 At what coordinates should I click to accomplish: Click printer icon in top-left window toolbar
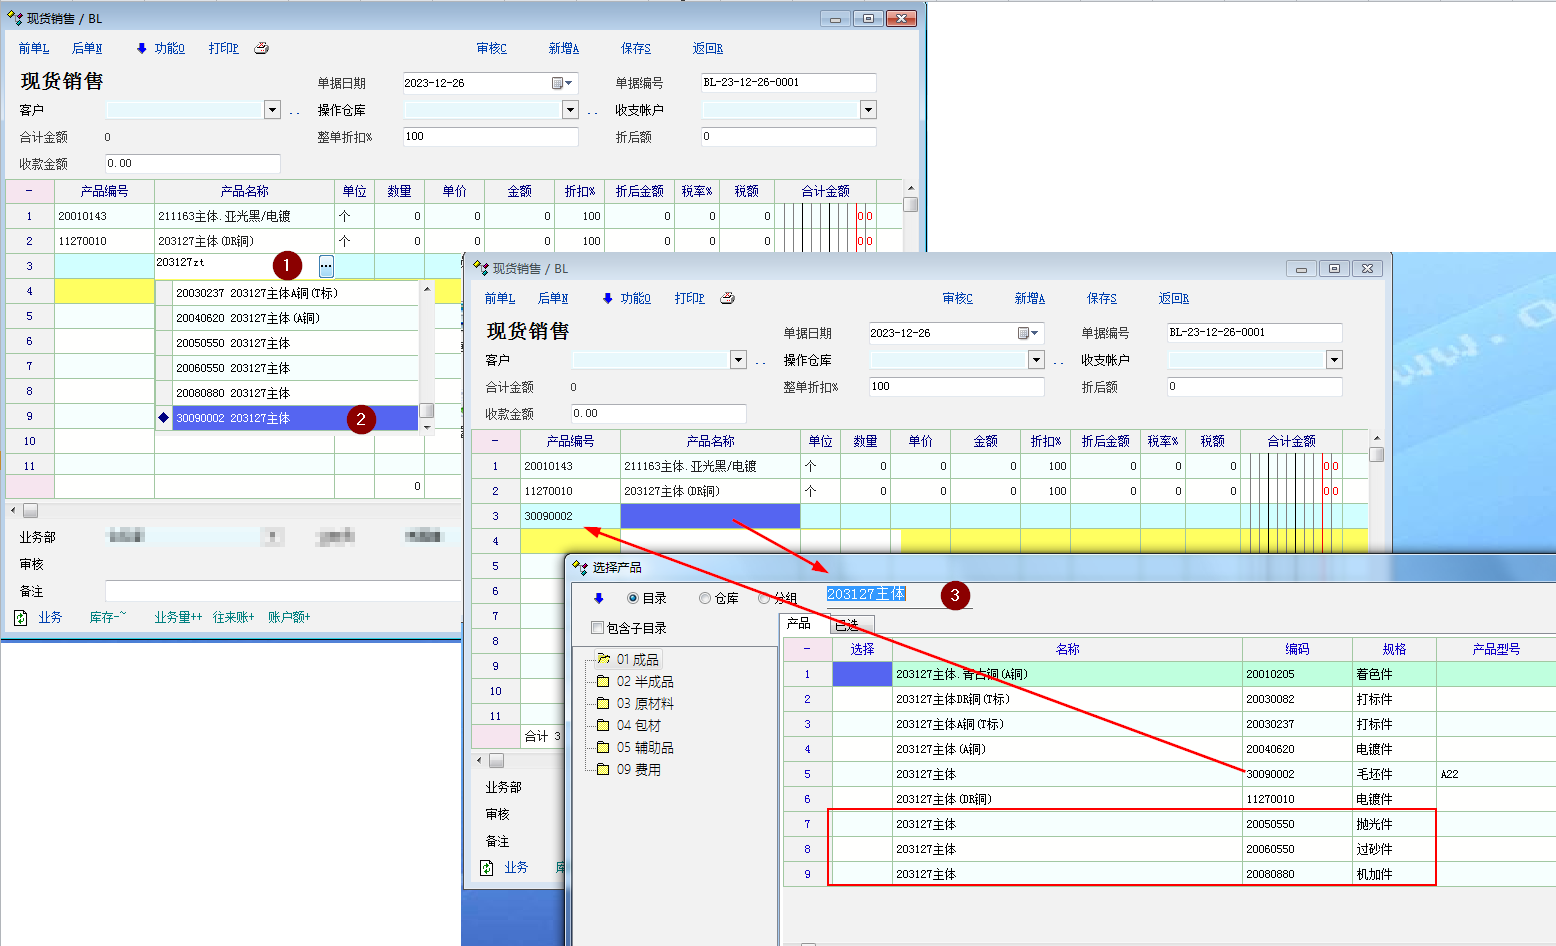[261, 48]
